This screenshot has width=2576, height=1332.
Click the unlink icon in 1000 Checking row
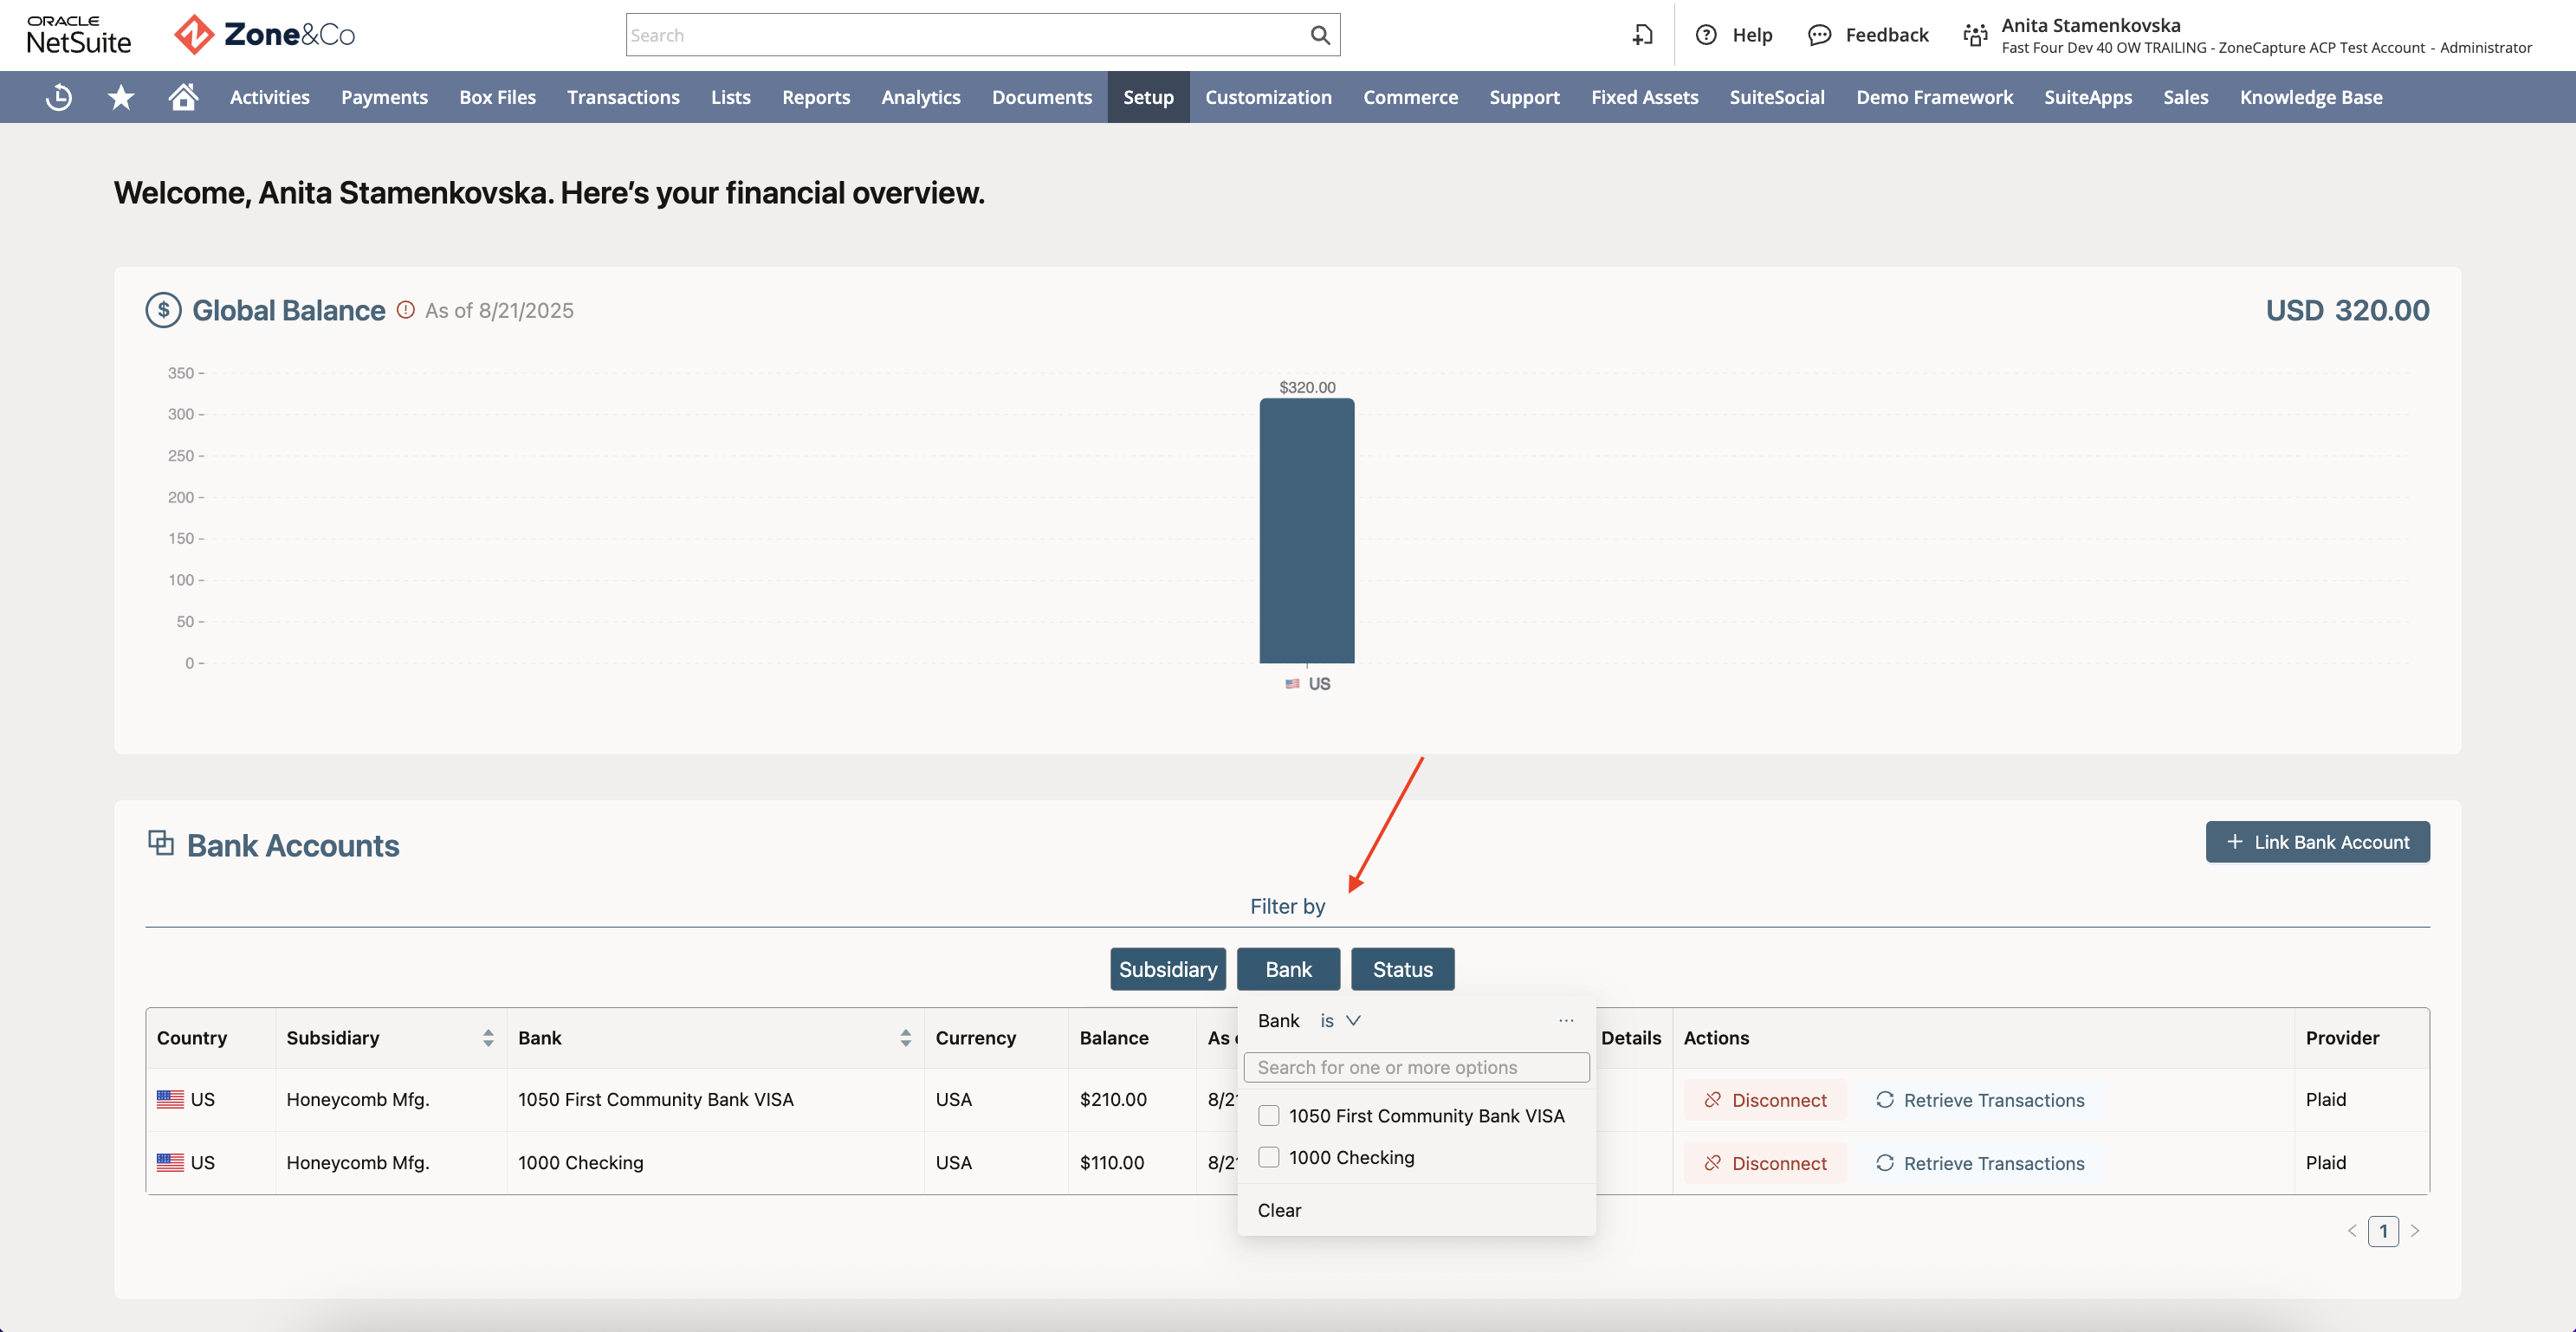(x=1712, y=1163)
